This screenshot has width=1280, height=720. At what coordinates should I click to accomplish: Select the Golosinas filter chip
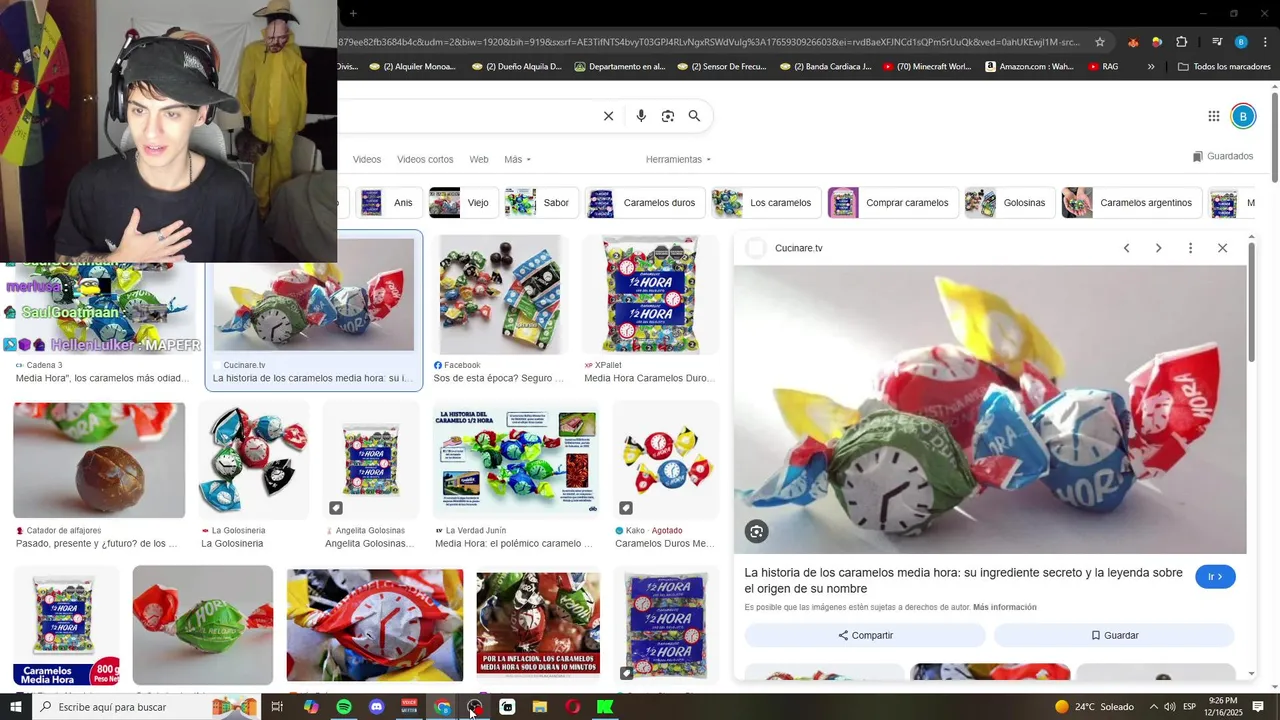(x=1008, y=203)
